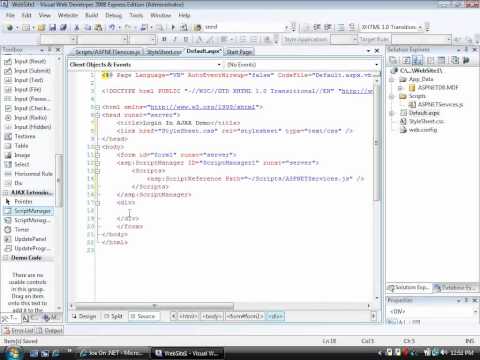Toggle Italic formatting button
Screen dimensions: 480x360
point(175,39)
